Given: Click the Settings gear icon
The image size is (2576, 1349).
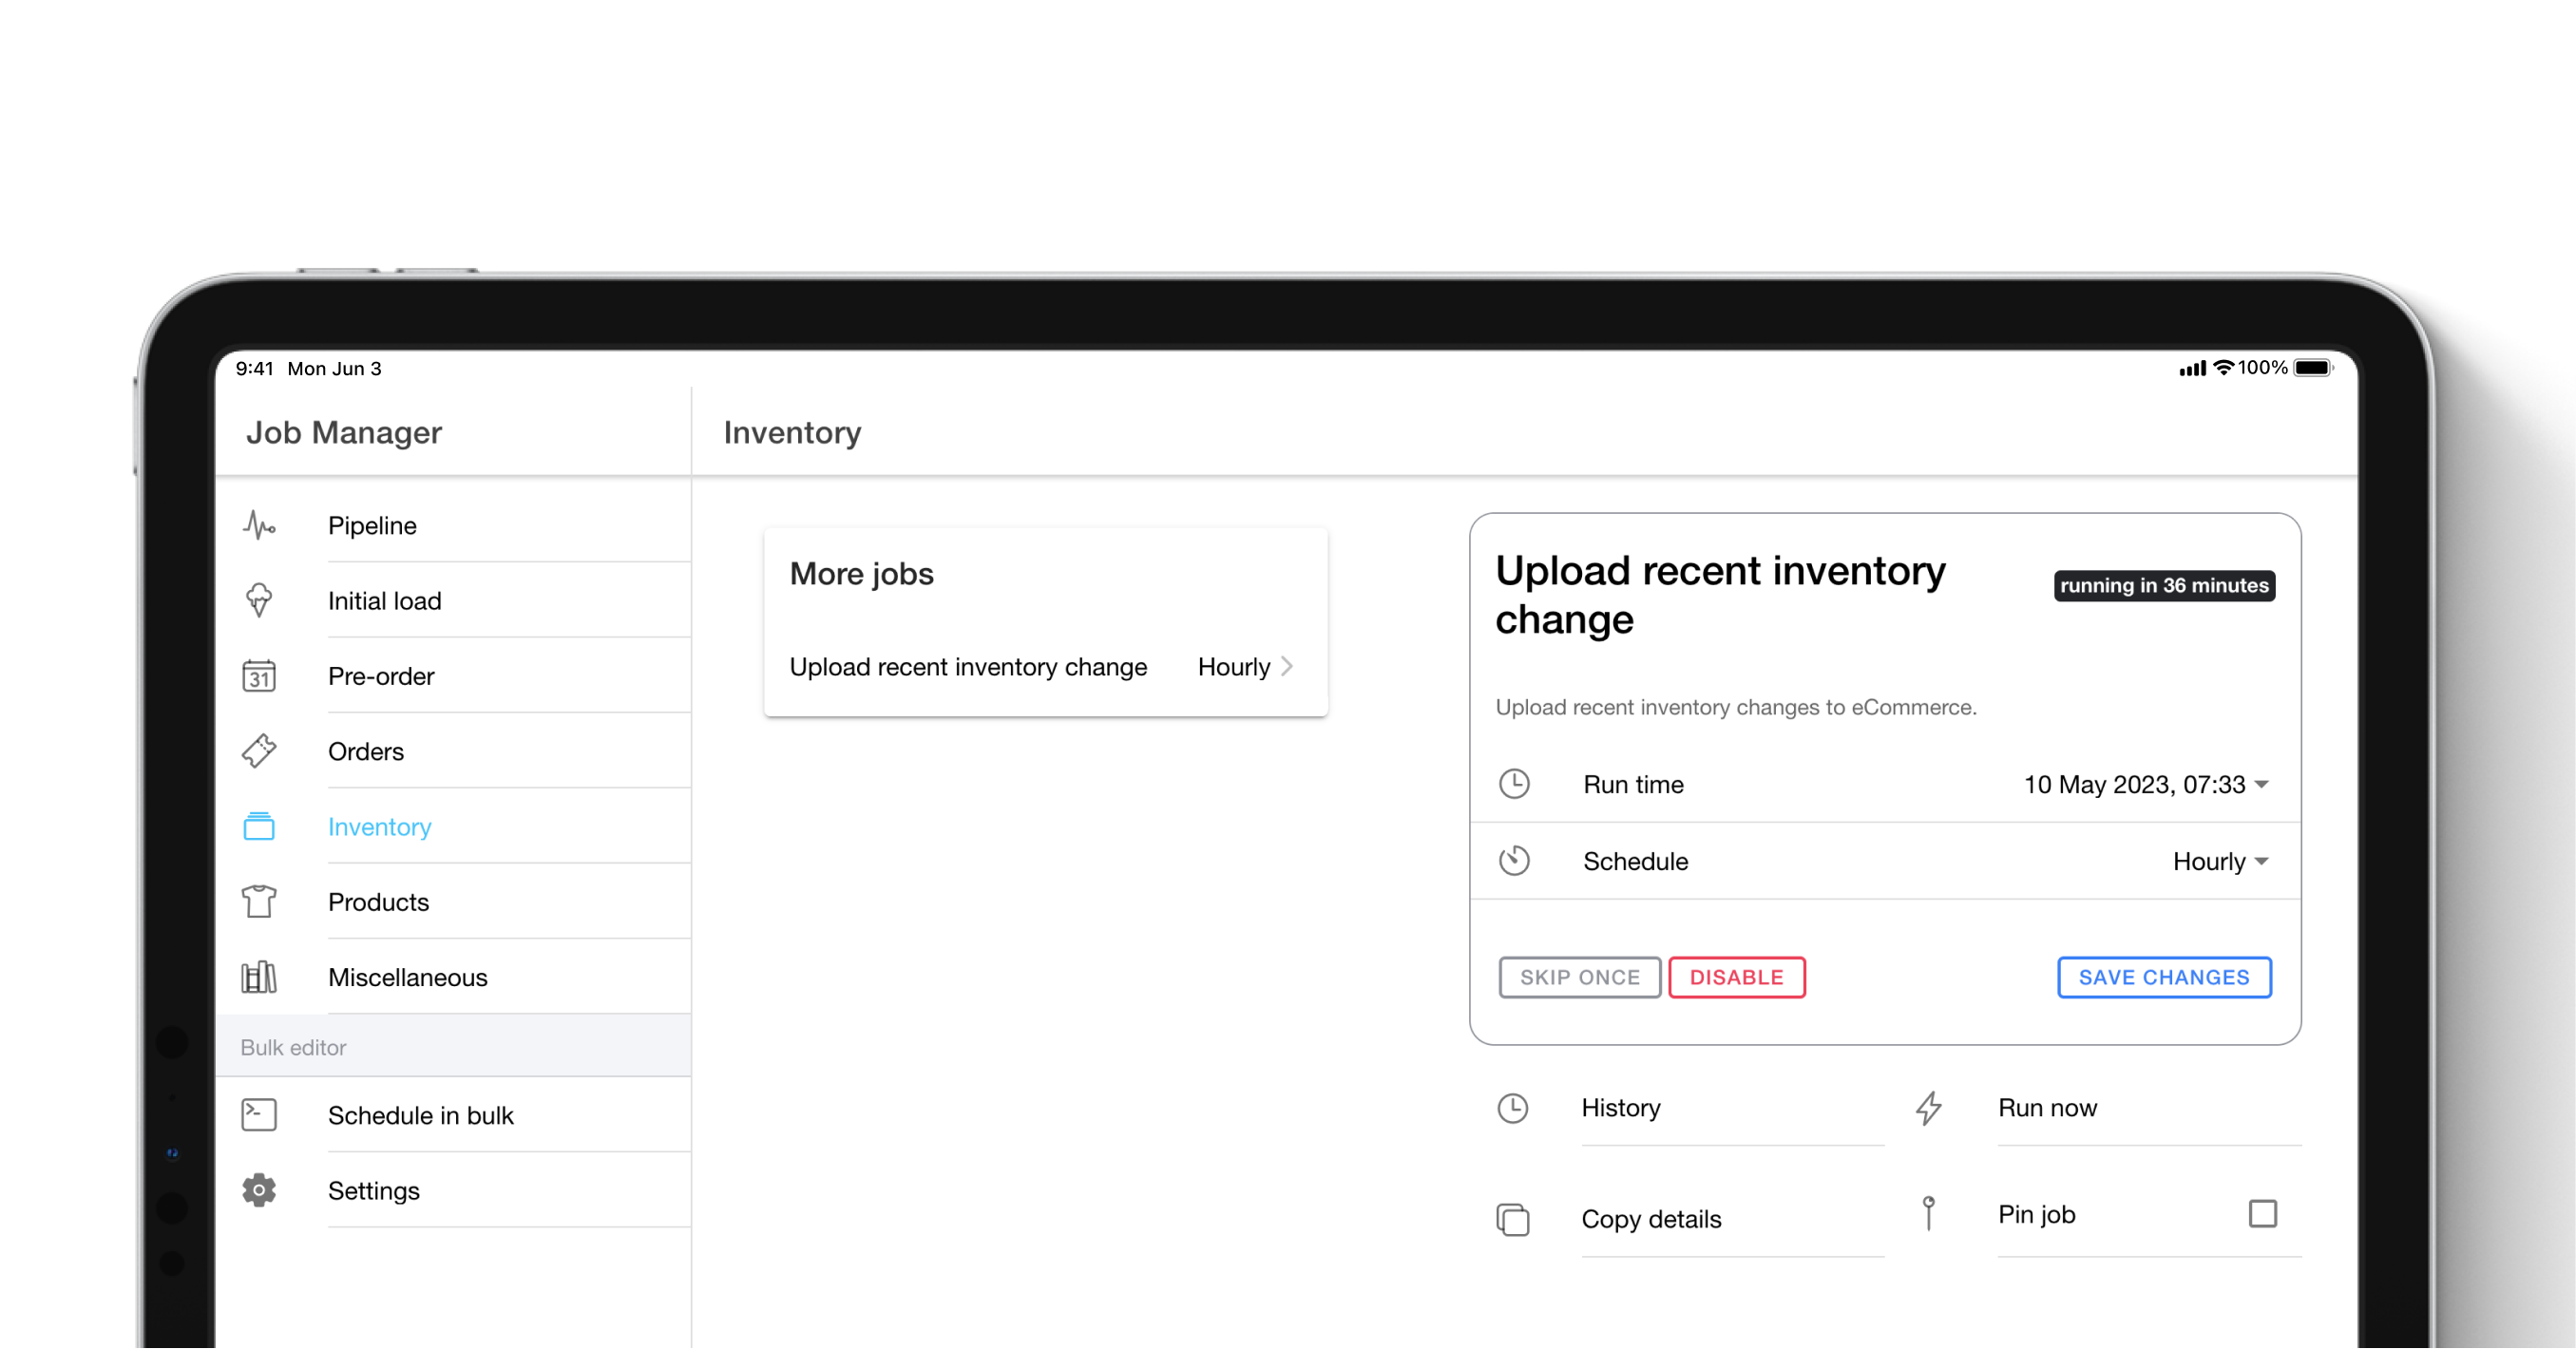Looking at the screenshot, I should click(x=259, y=1190).
